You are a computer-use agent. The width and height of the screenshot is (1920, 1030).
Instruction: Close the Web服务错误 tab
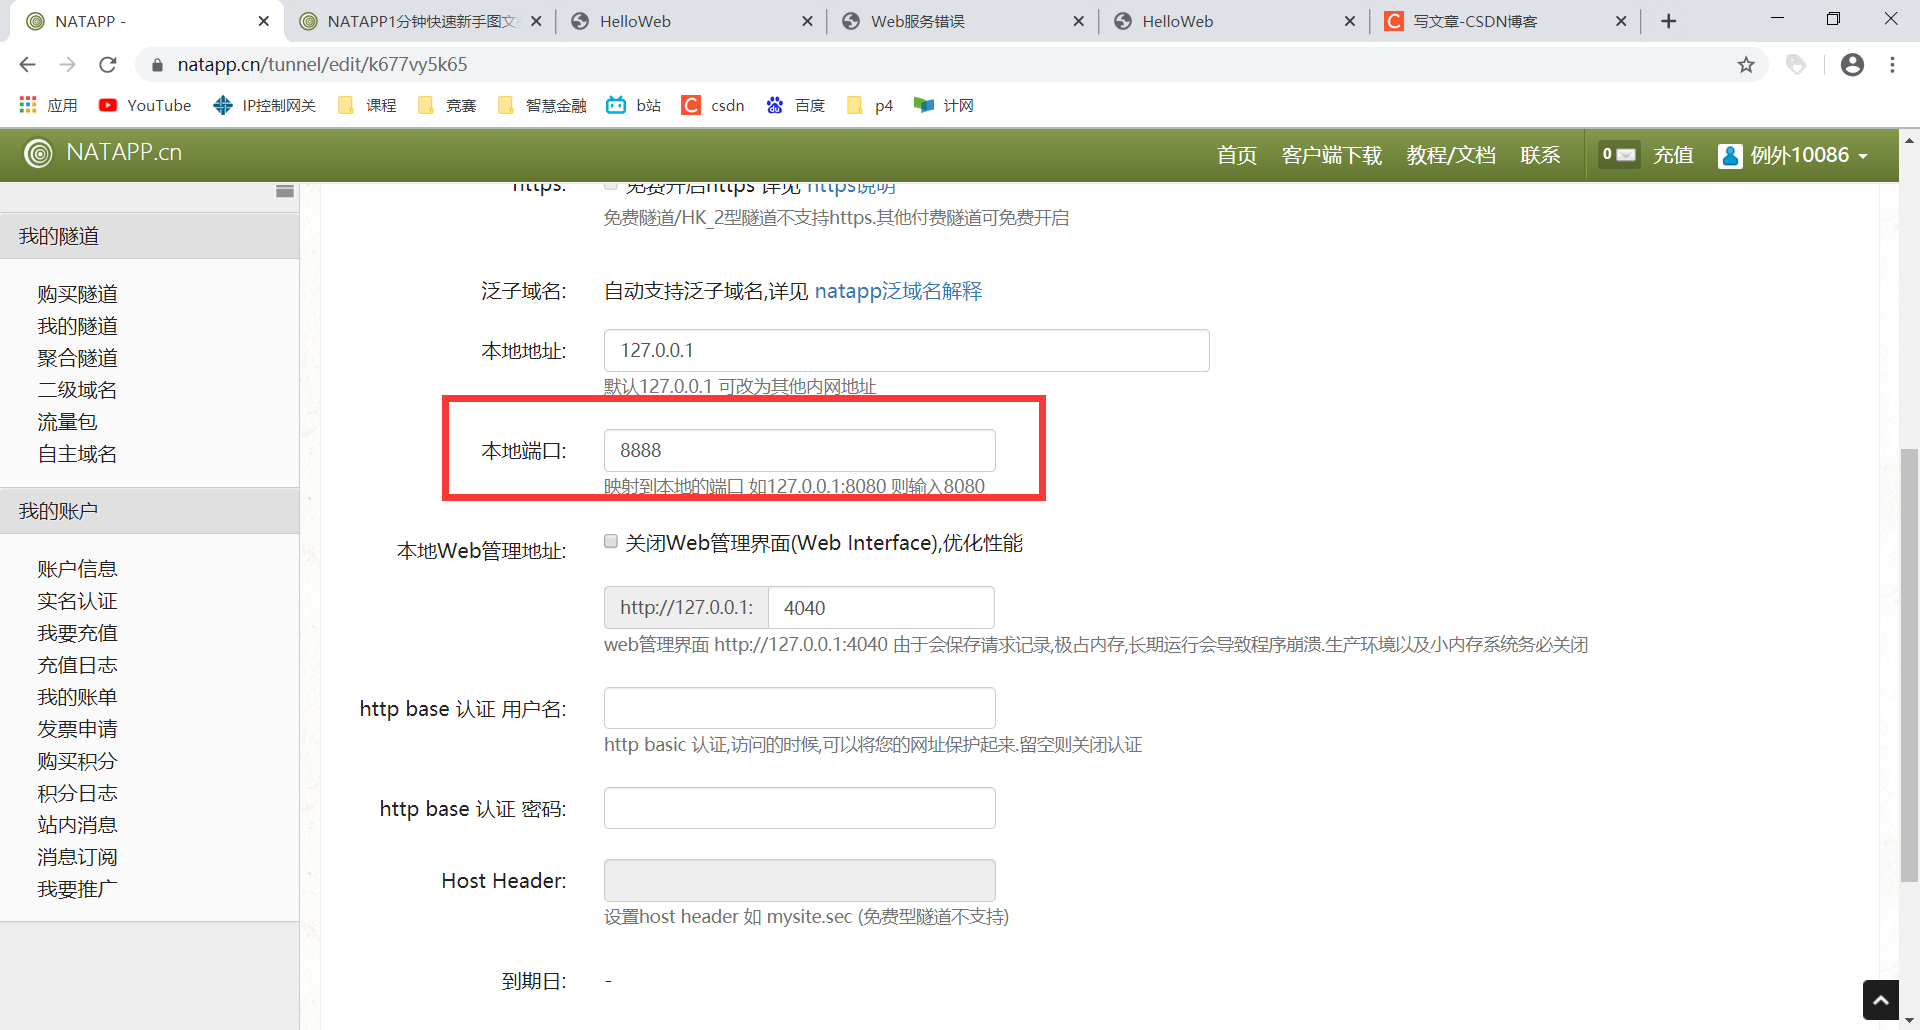click(x=1078, y=21)
